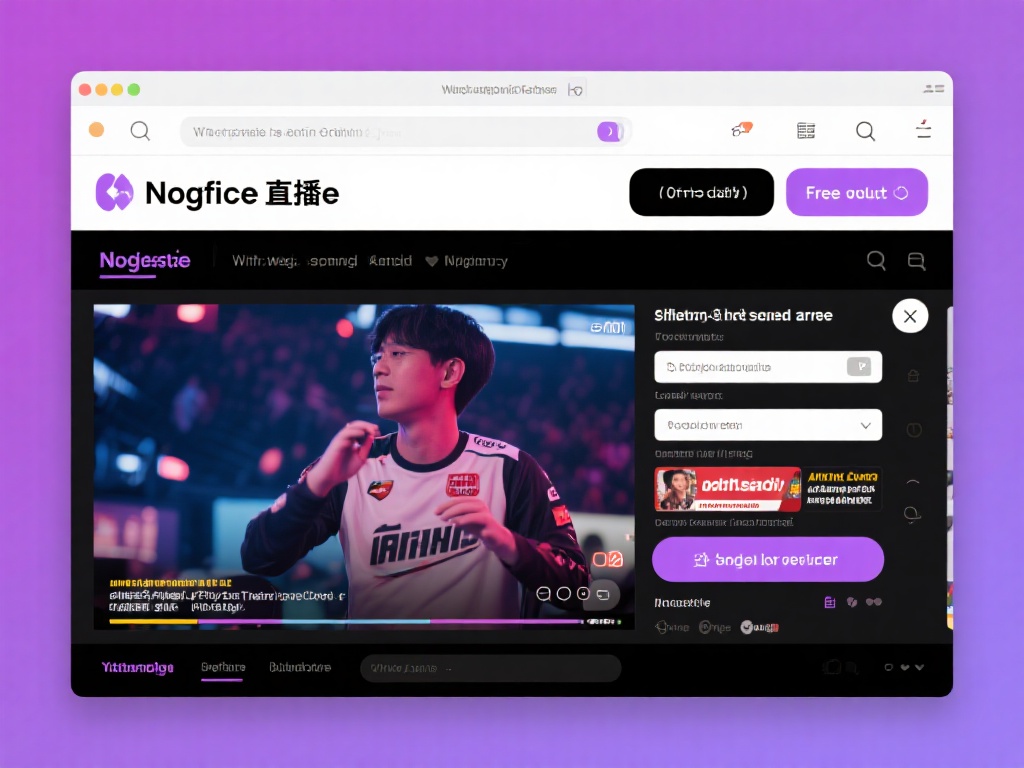The width and height of the screenshot is (1024, 768).
Task: Click the search icon in the dark navigation bar
Action: point(876,261)
